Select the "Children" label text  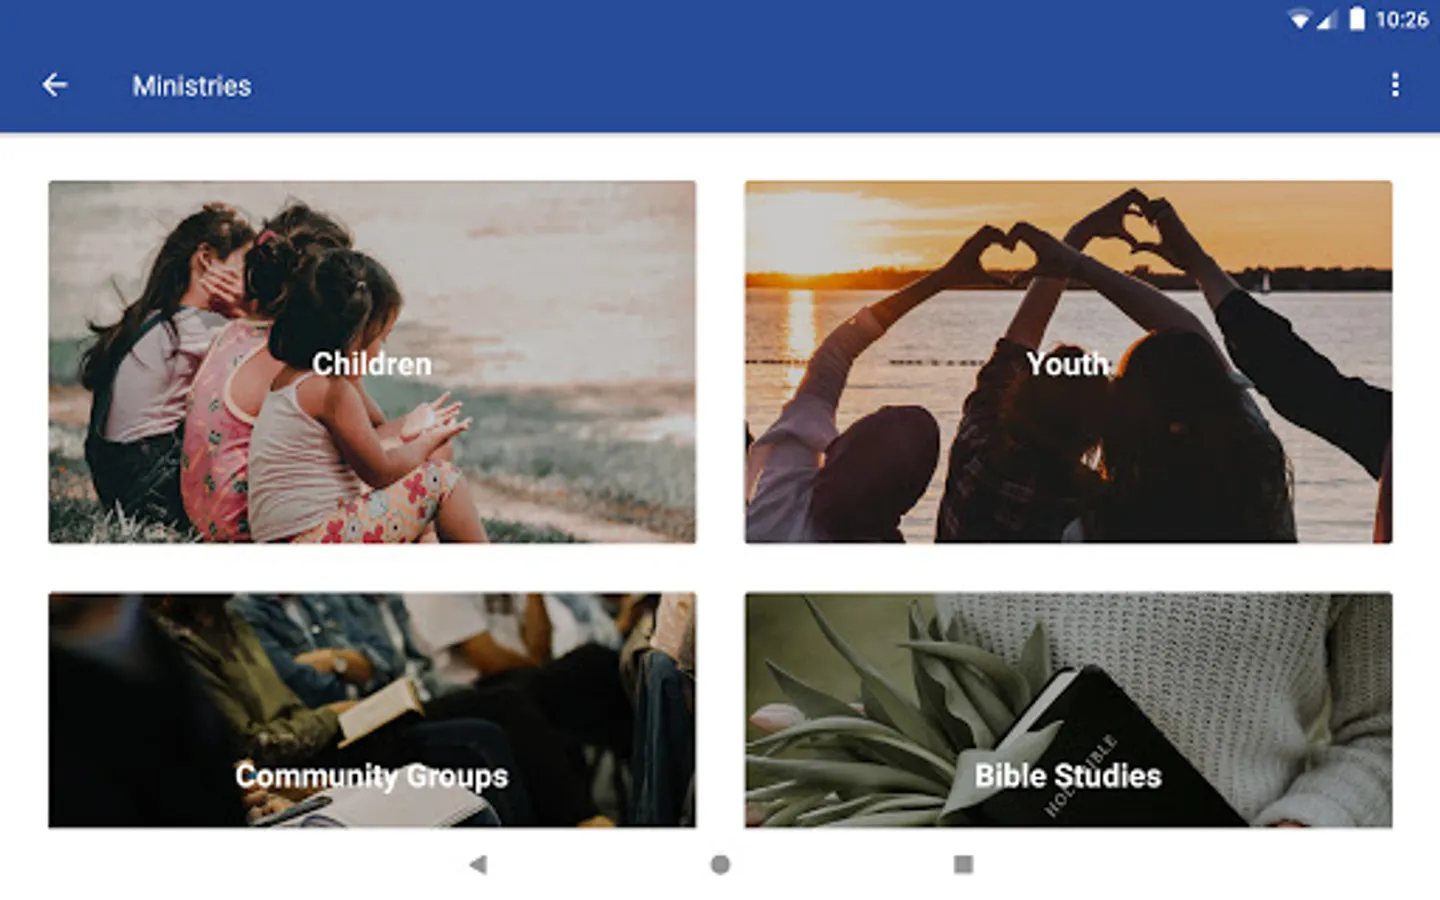coord(372,364)
